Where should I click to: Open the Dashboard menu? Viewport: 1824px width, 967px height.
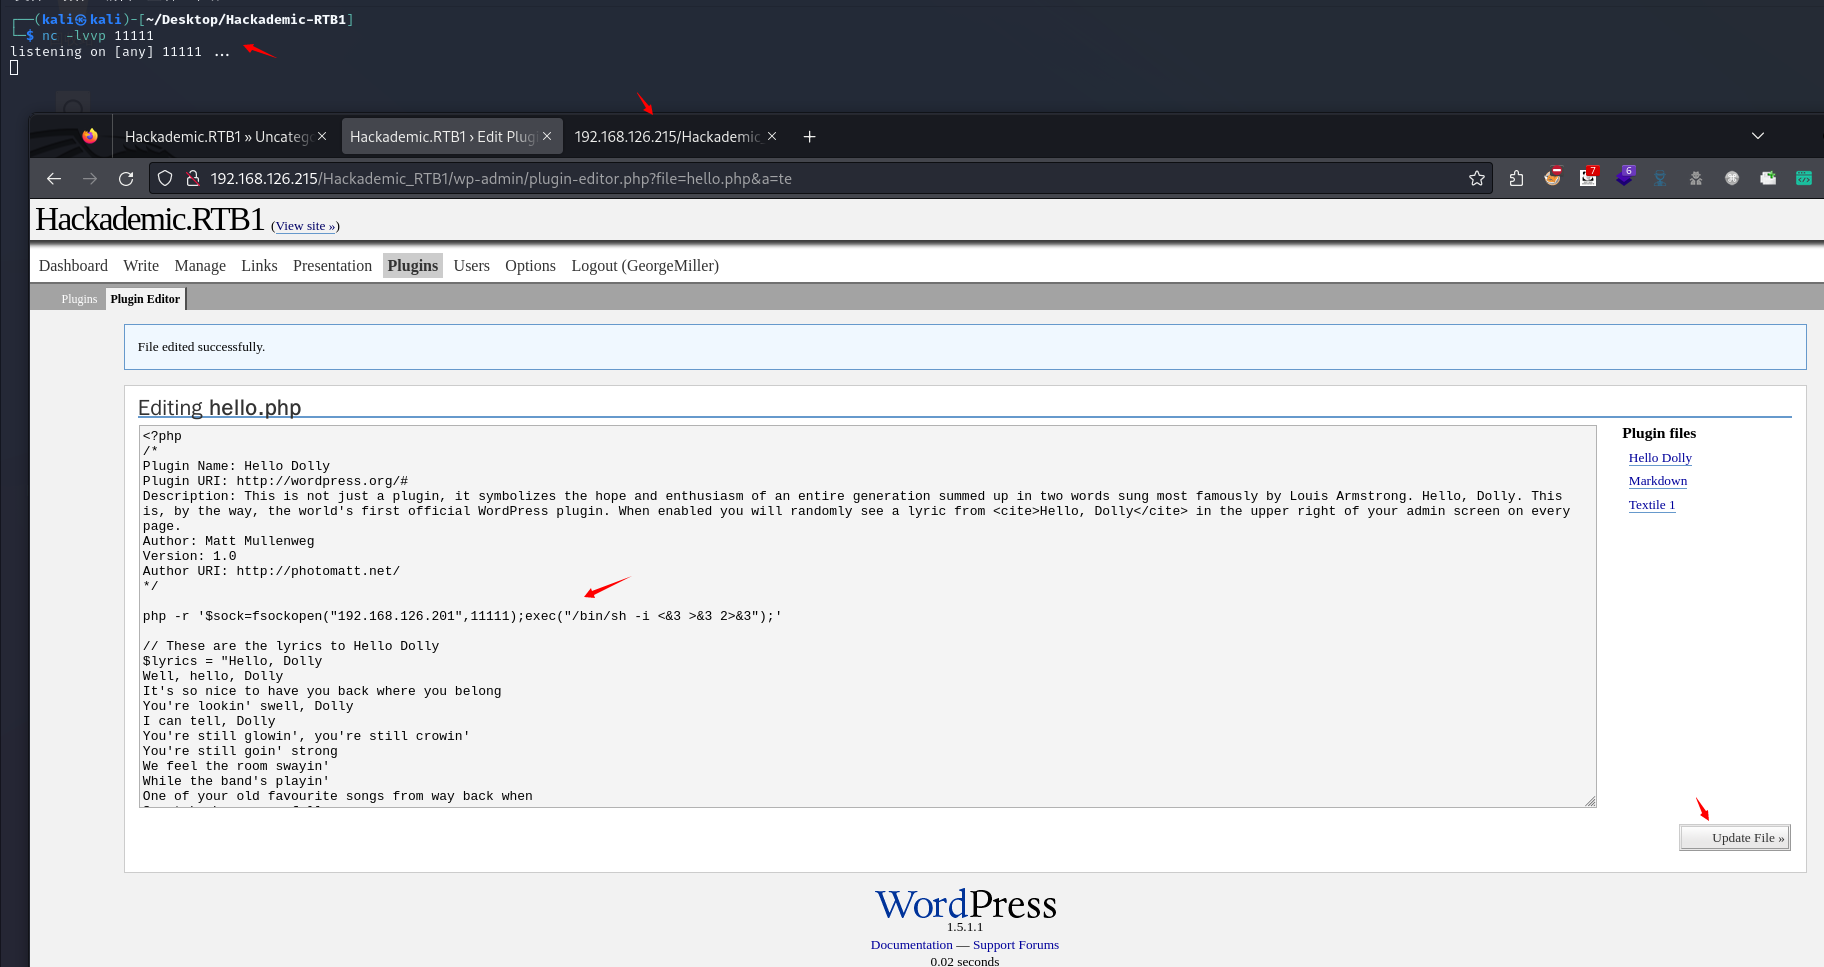point(73,265)
